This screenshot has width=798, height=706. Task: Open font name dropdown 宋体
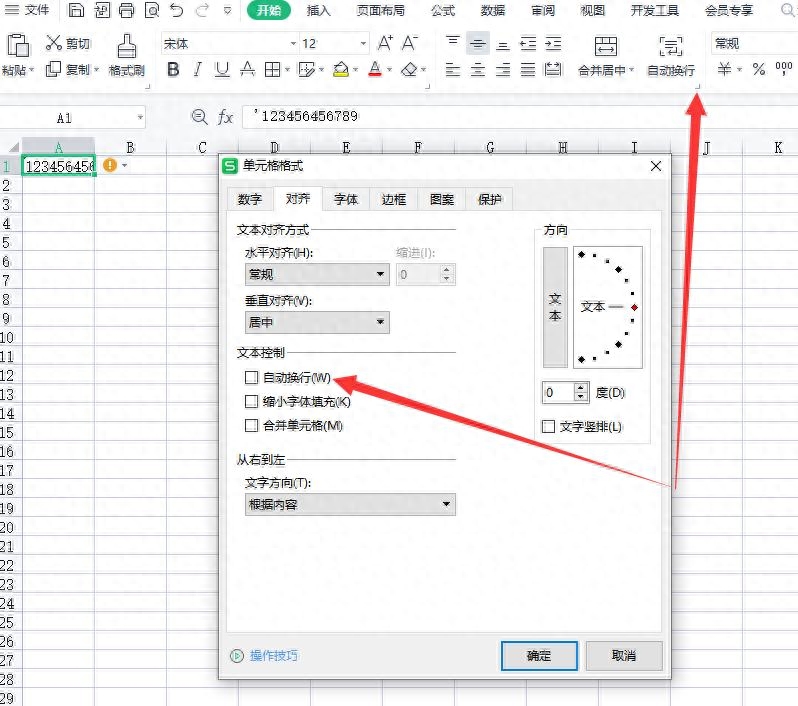tap(293, 44)
